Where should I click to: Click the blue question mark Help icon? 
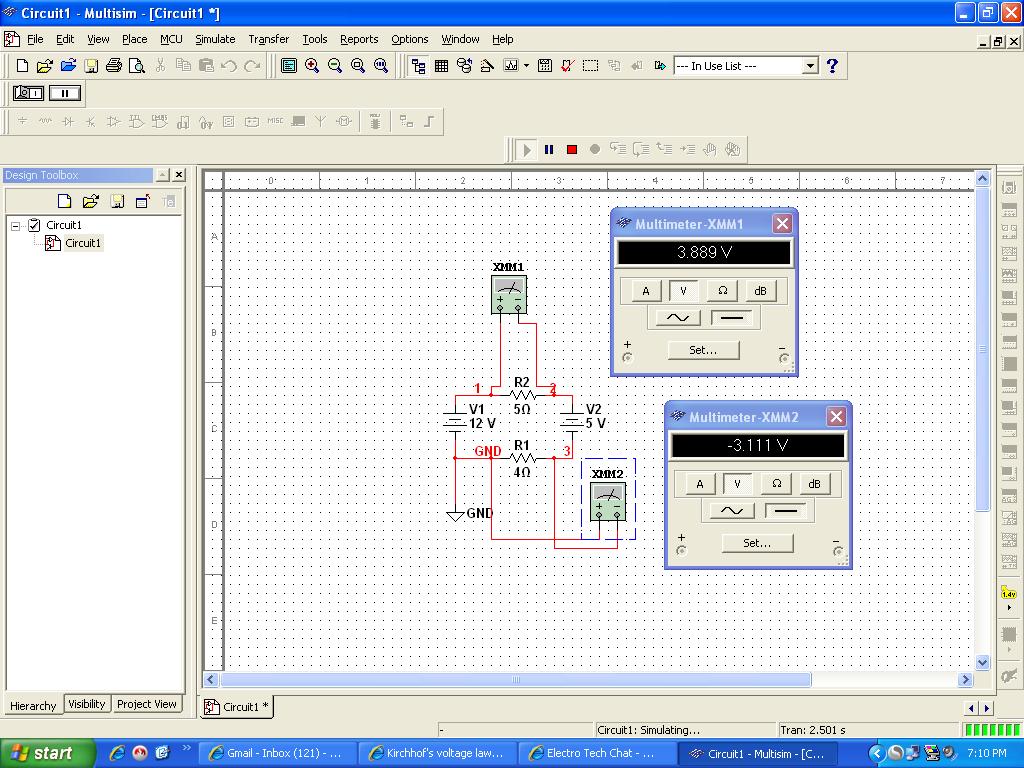[x=832, y=65]
